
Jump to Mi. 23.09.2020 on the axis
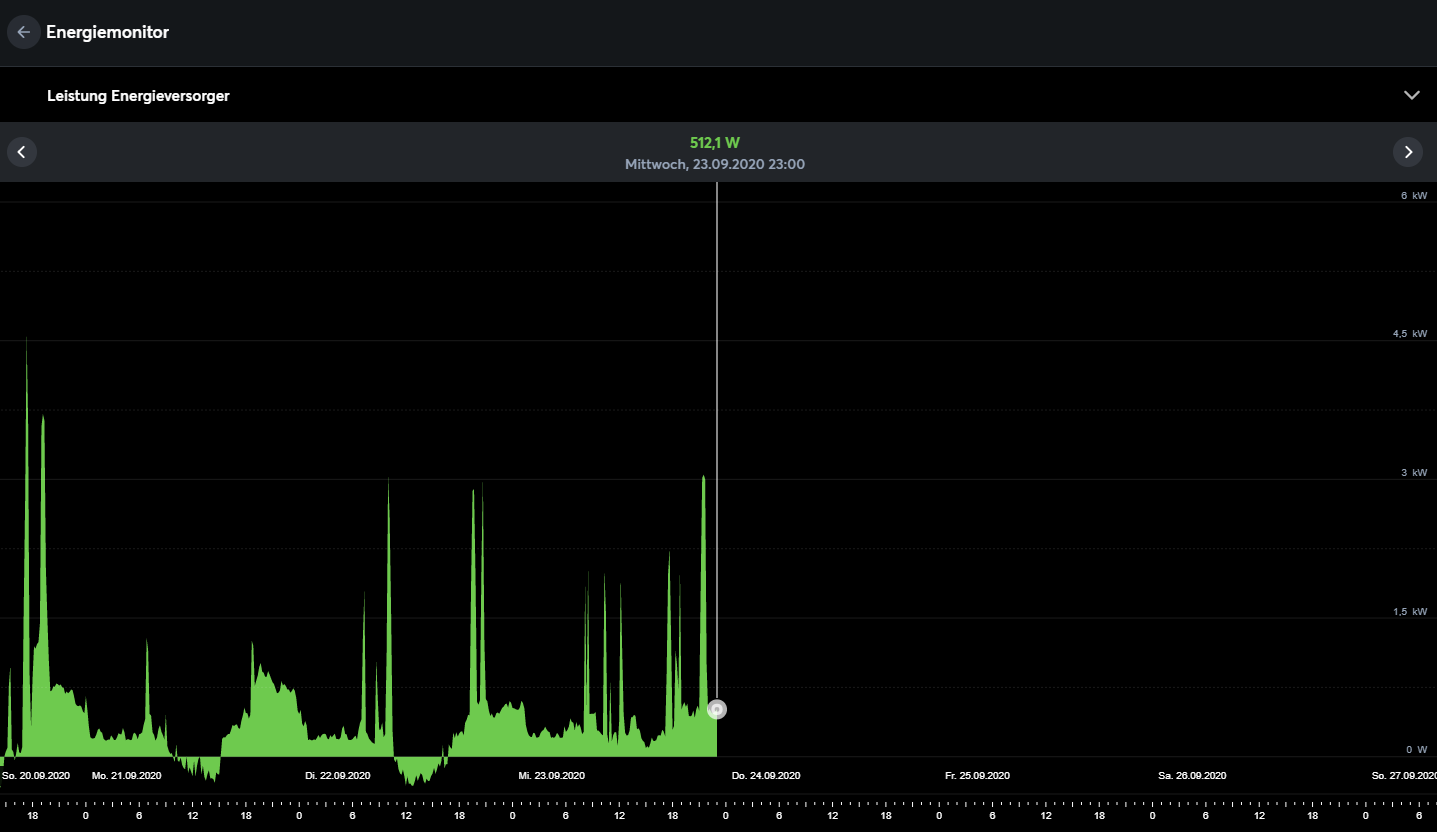(x=551, y=775)
